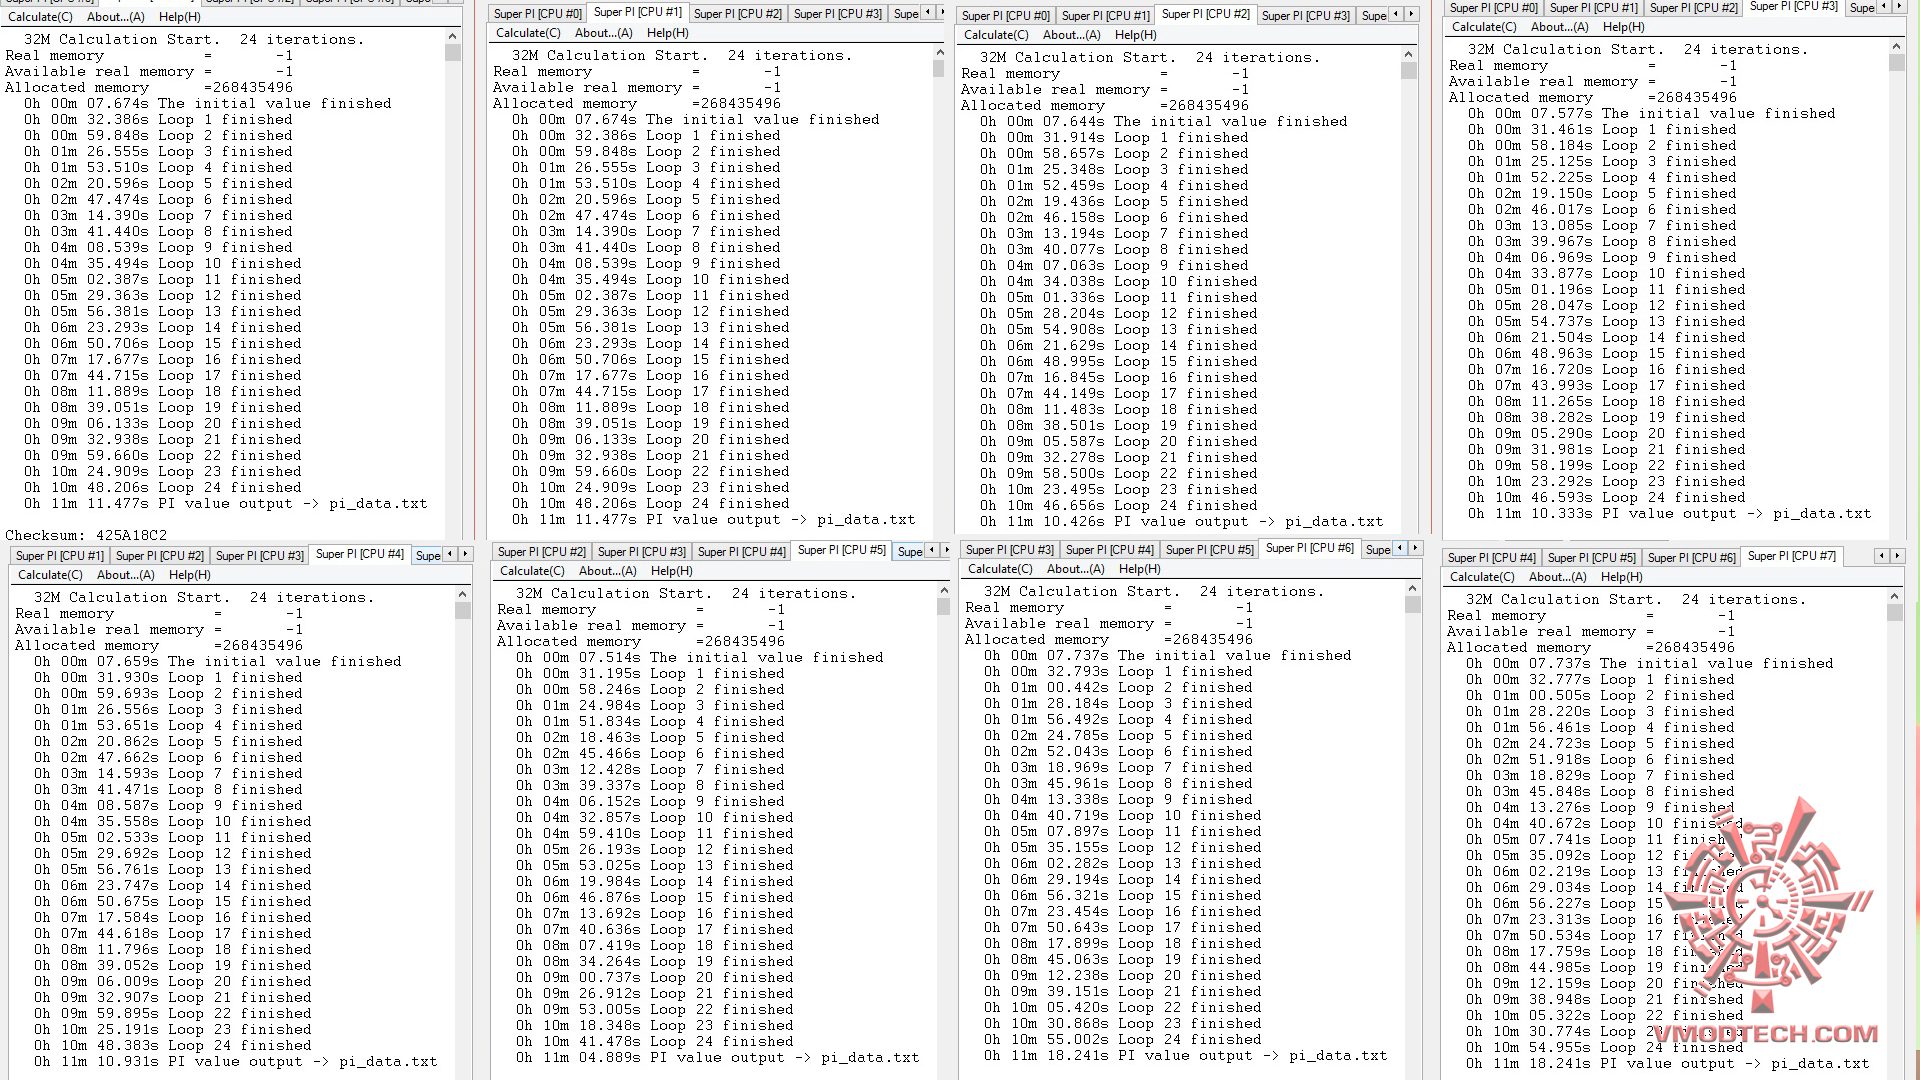The width and height of the screenshot is (1920, 1080).
Task: Open Help(H) menu in window with active CPU #5 tab
Action: pos(671,571)
